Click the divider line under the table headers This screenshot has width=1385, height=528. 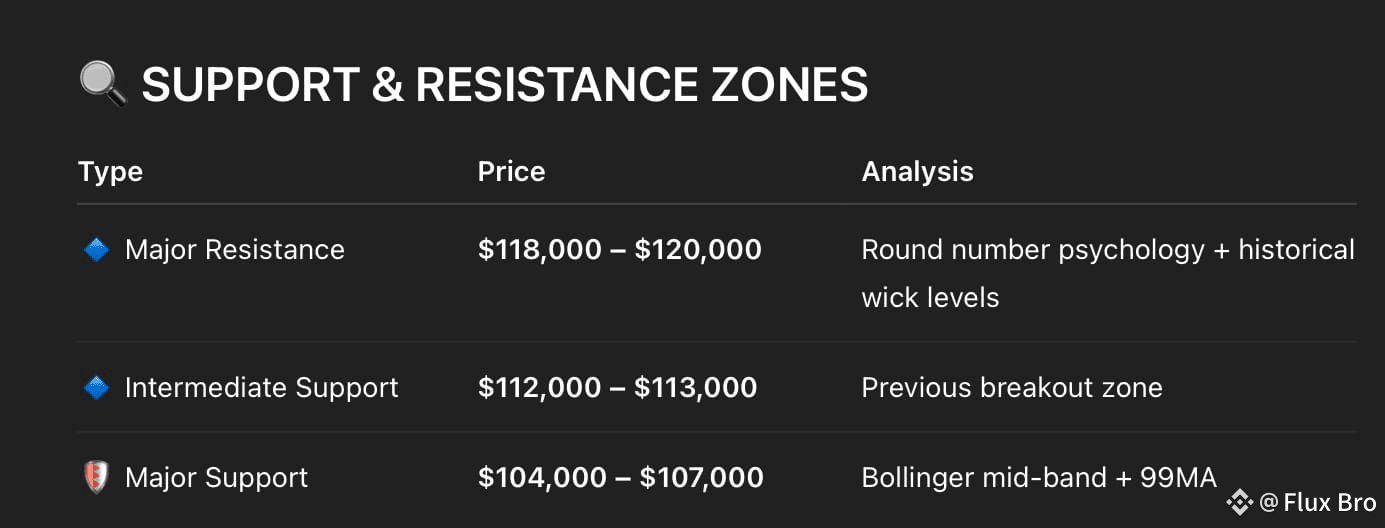(716, 204)
